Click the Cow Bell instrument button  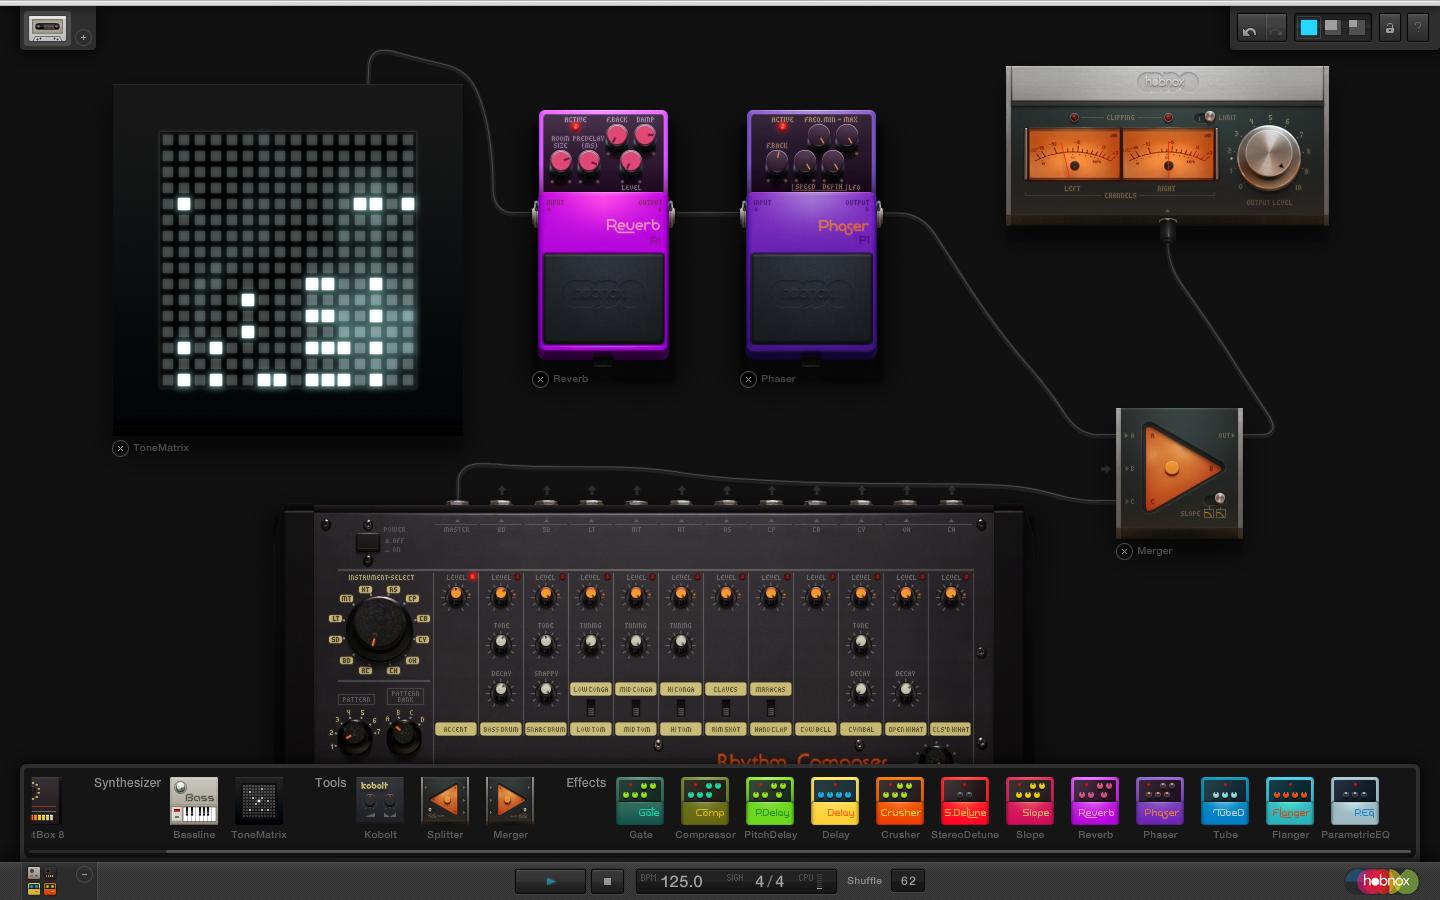(x=816, y=730)
